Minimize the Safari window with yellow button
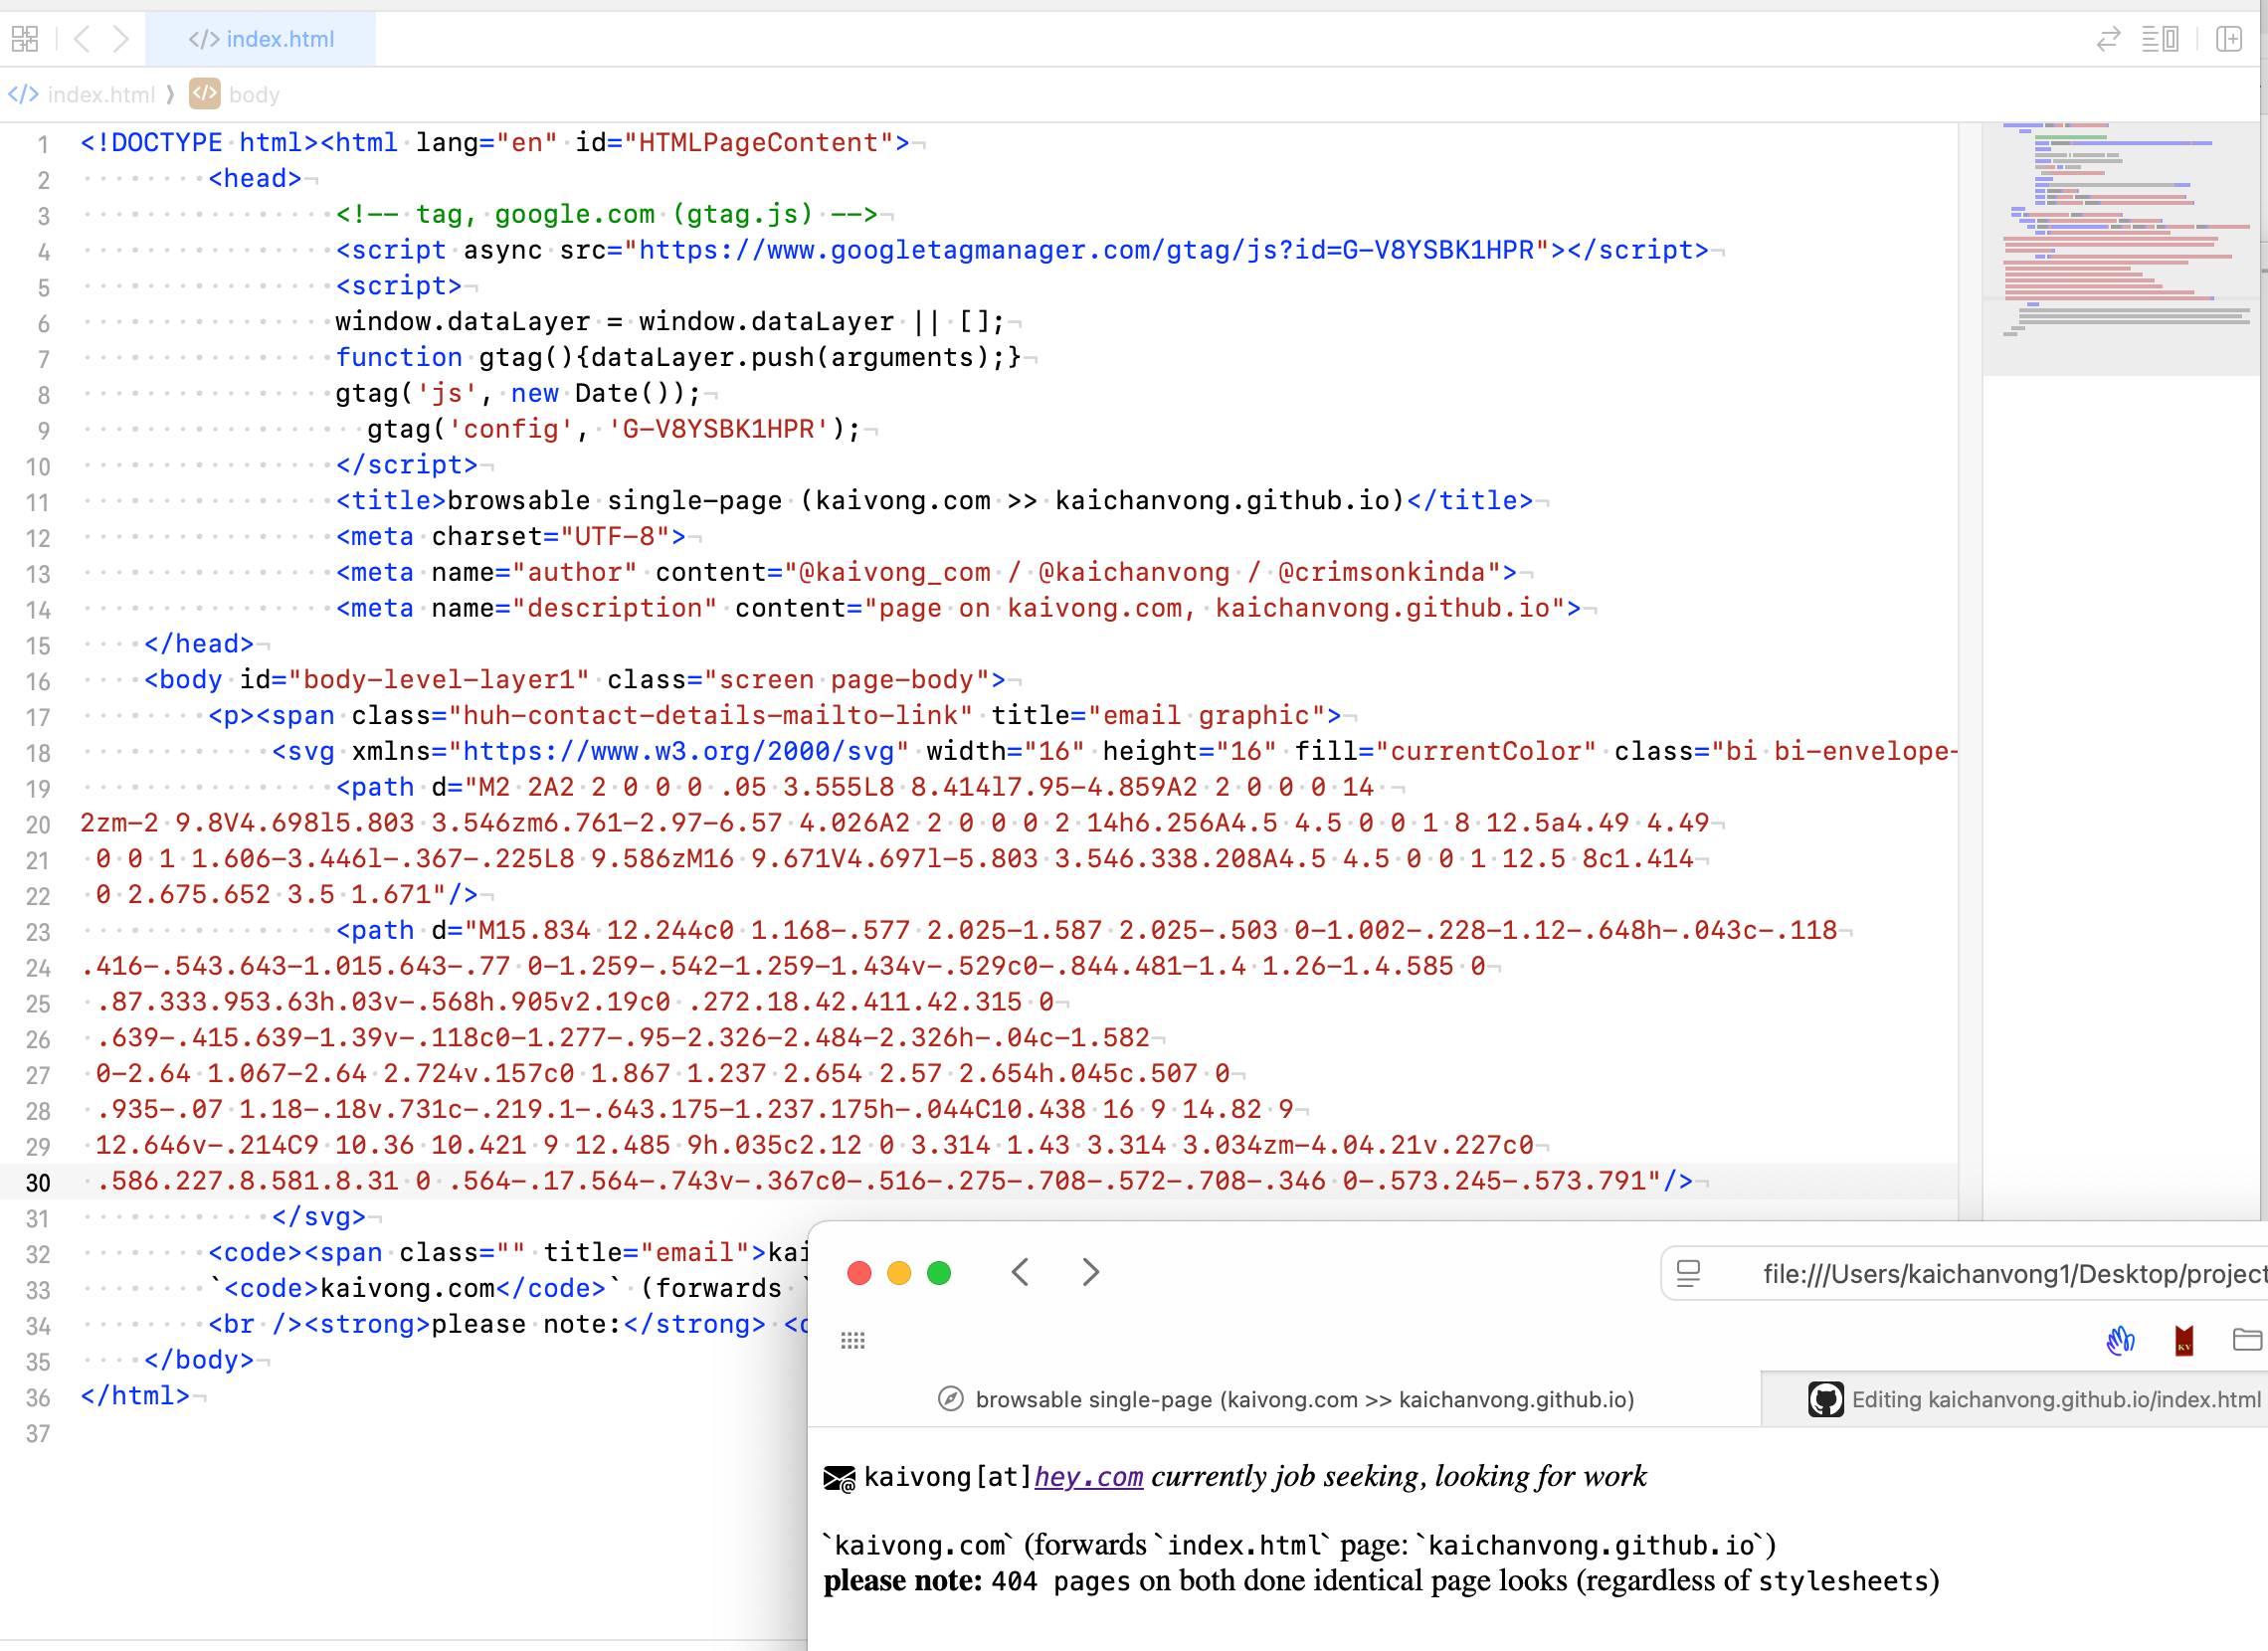Screen dimensions: 2268x1651 click(899, 1273)
